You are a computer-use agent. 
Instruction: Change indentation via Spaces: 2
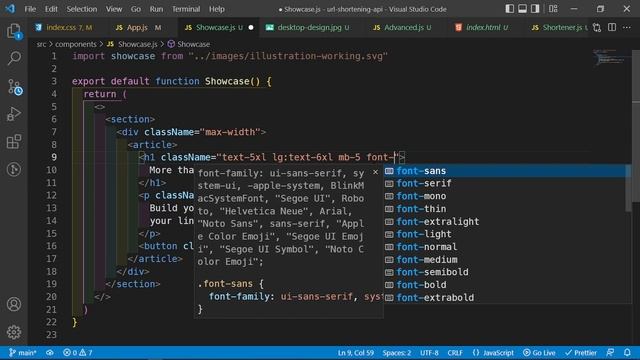click(397, 353)
